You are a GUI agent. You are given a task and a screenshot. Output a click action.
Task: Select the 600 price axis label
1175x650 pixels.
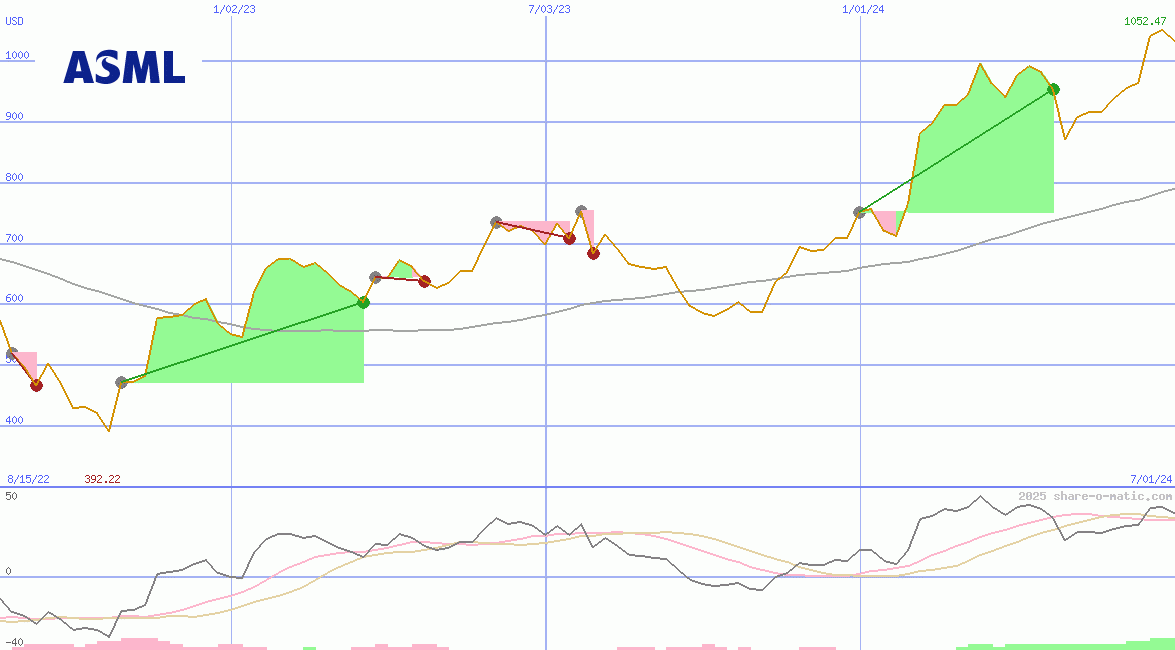coord(14,298)
